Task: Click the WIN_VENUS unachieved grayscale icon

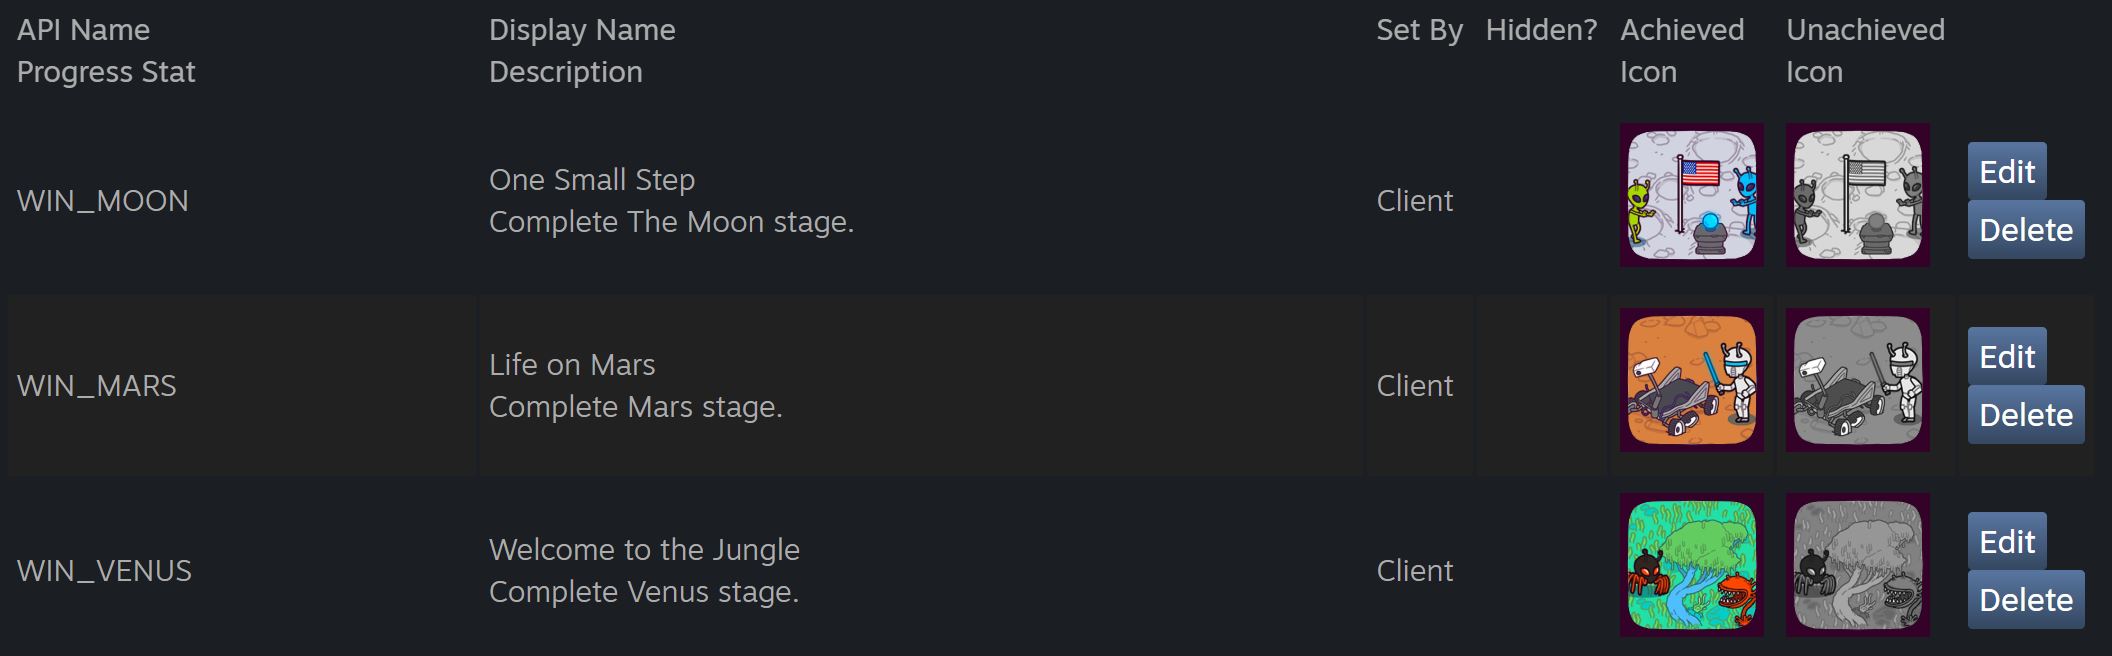Action: click(1857, 565)
